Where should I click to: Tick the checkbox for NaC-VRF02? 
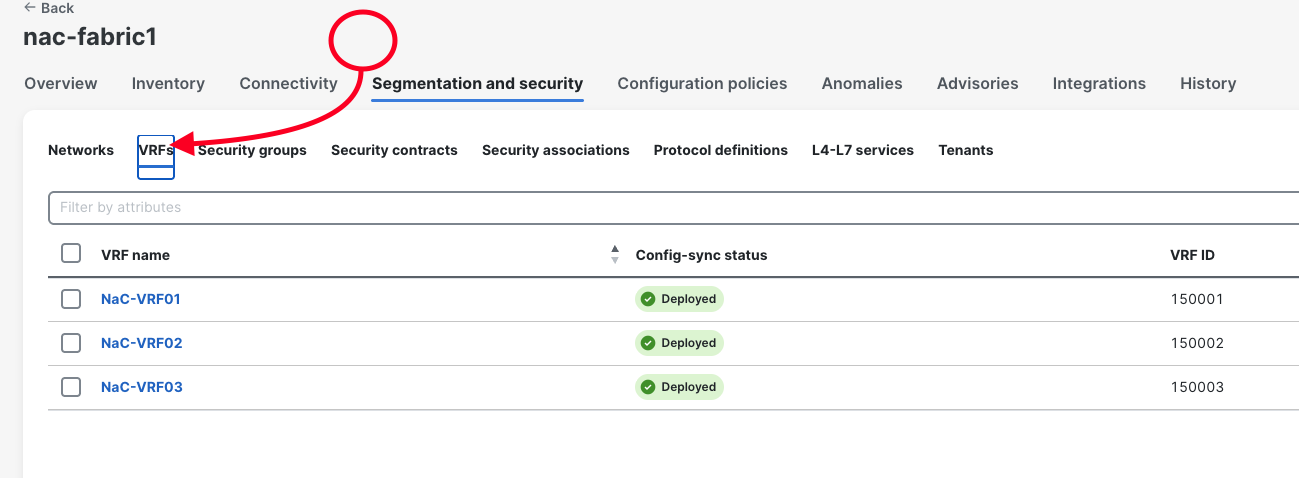click(71, 343)
